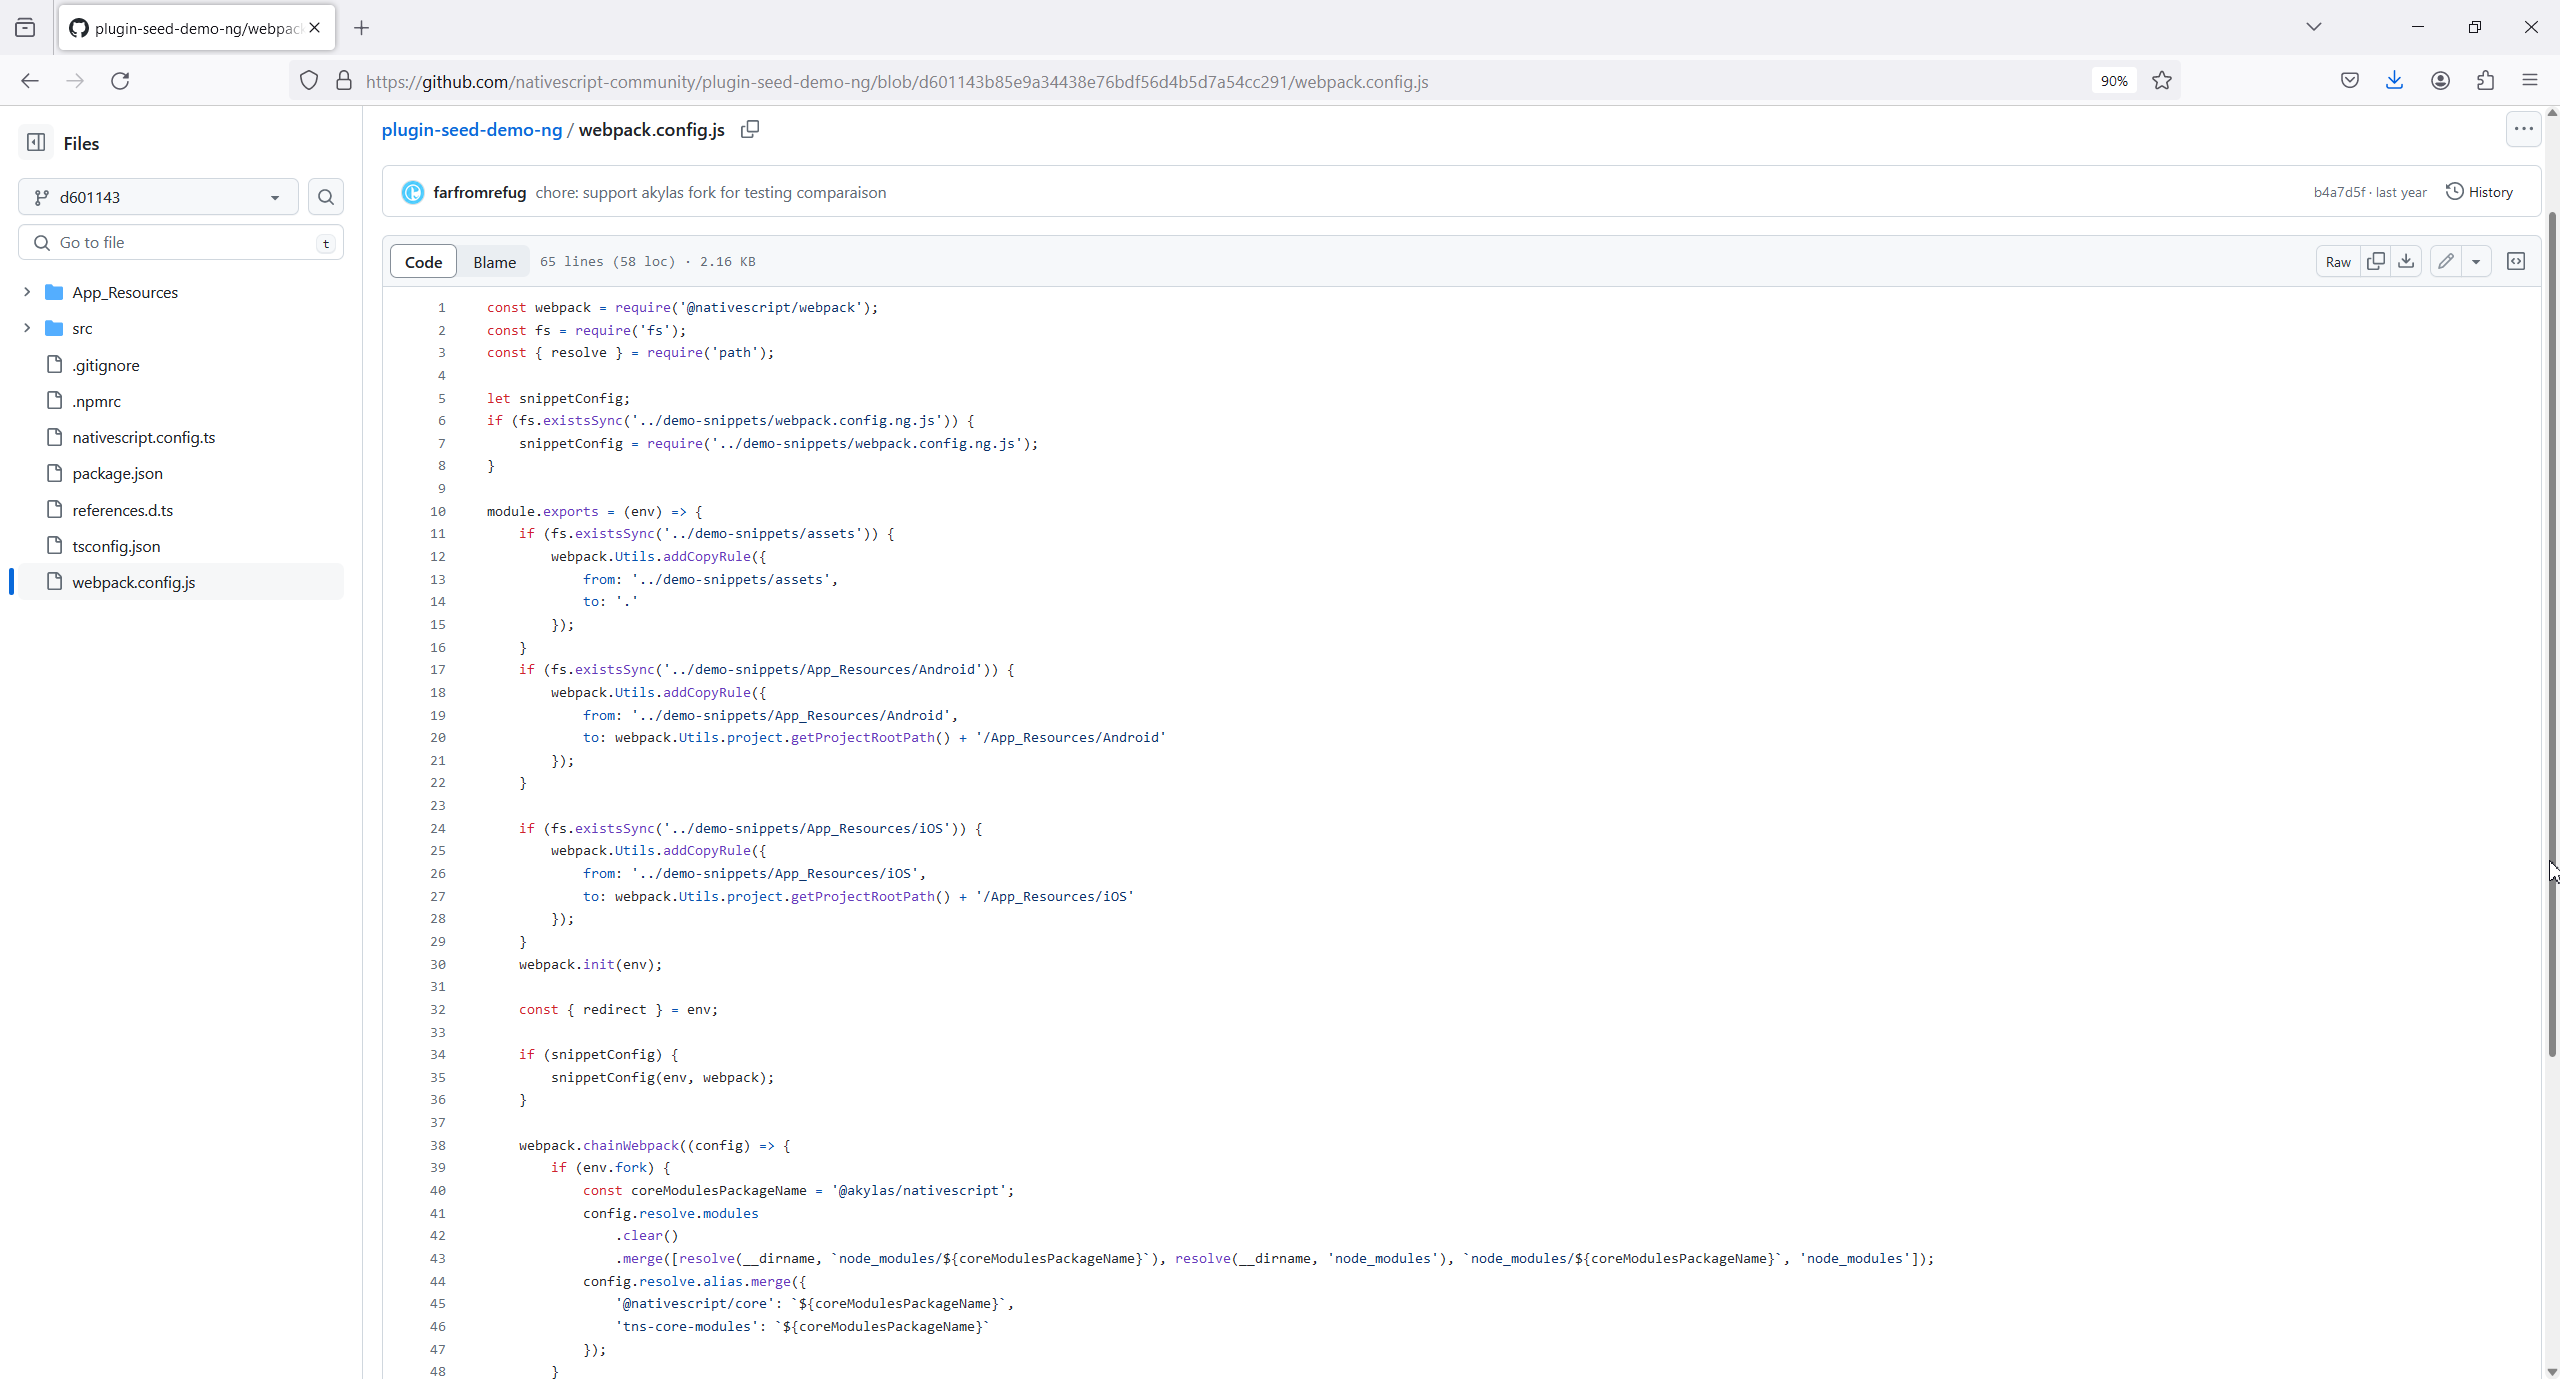The width and height of the screenshot is (2560, 1379).
Task: Open this file in github.dev code editor
Action: [2516, 261]
